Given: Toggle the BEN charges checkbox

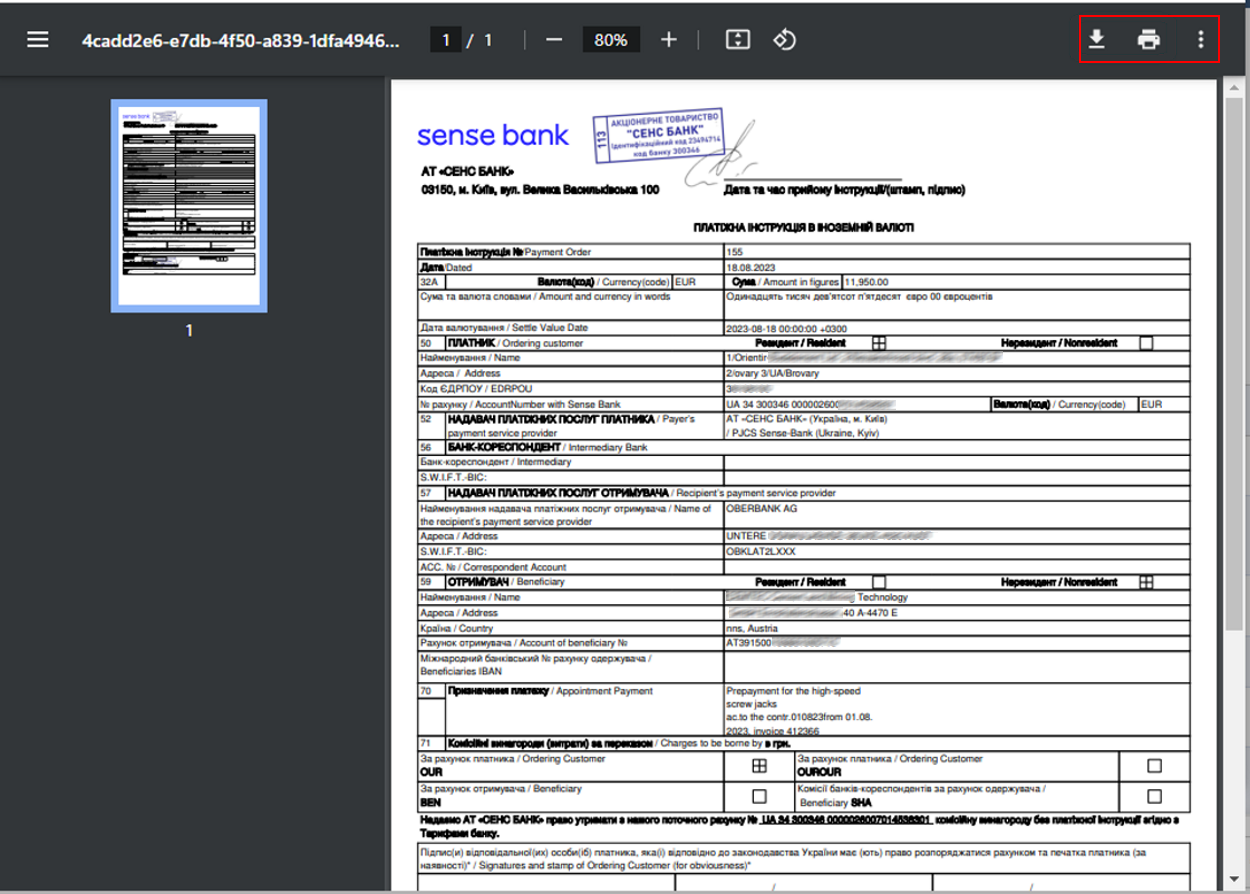Looking at the screenshot, I should click(x=759, y=796).
